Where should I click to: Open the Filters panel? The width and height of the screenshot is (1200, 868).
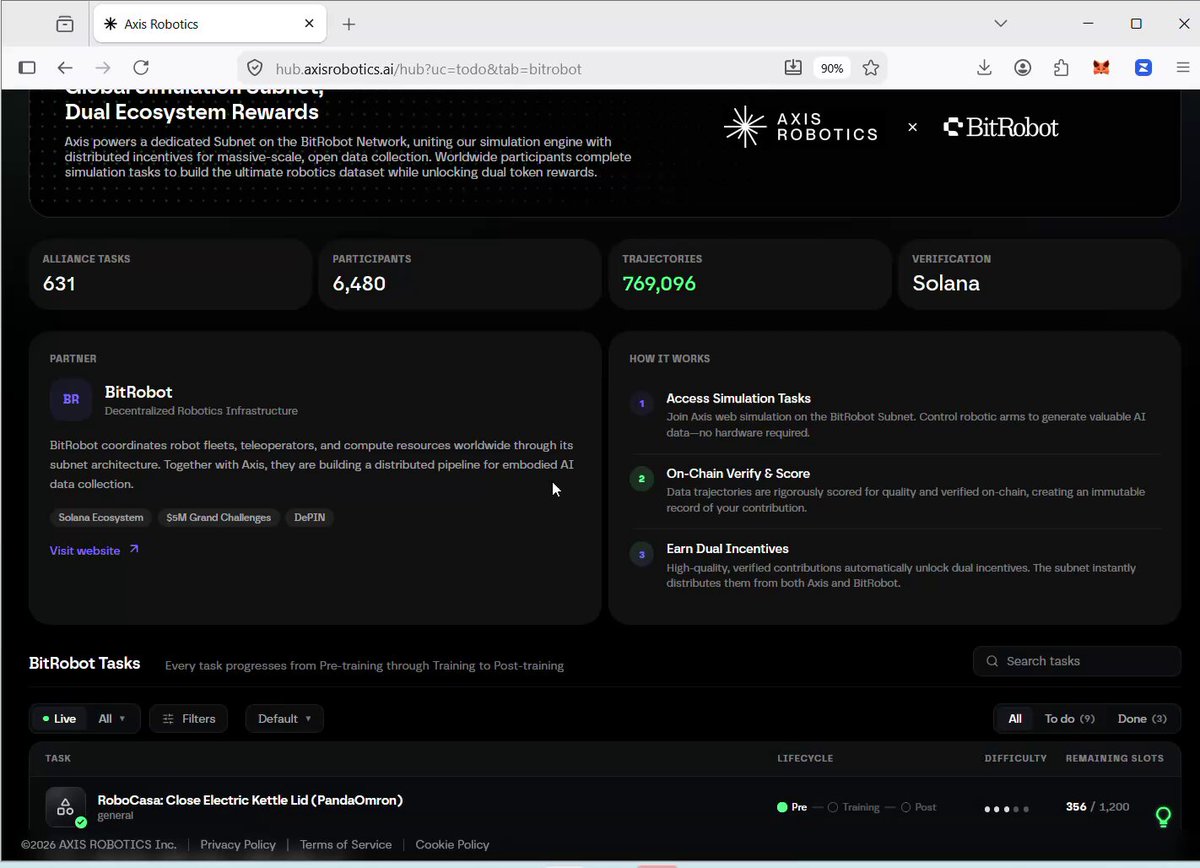tap(189, 719)
